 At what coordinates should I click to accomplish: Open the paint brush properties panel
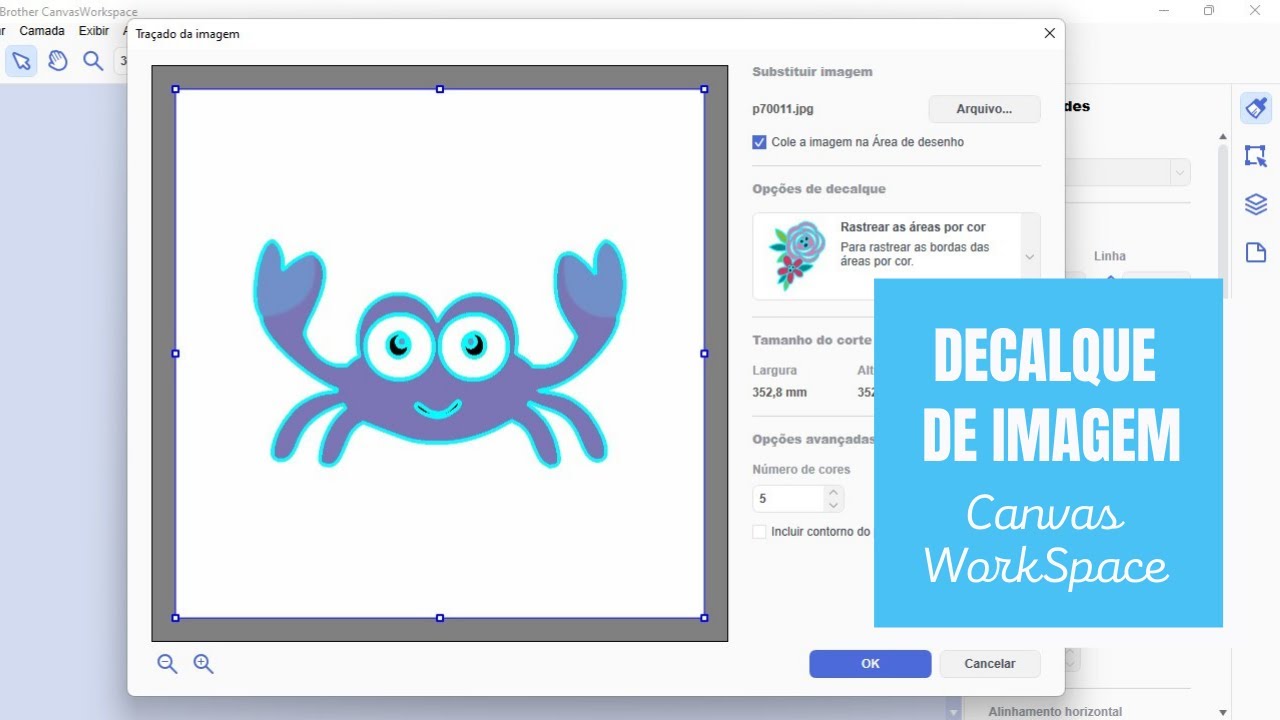pos(1256,107)
